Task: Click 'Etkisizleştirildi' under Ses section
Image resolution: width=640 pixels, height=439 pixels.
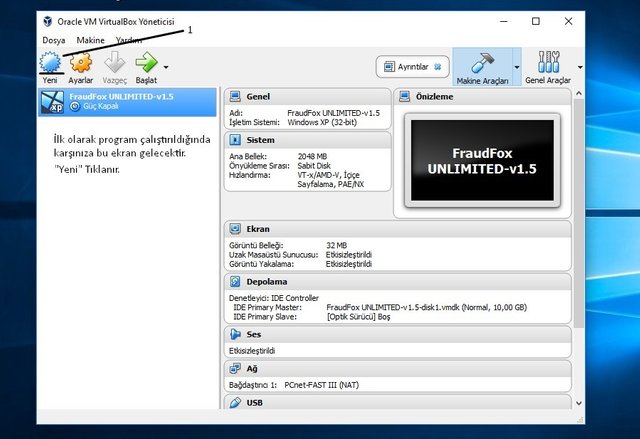Action: [x=252, y=351]
